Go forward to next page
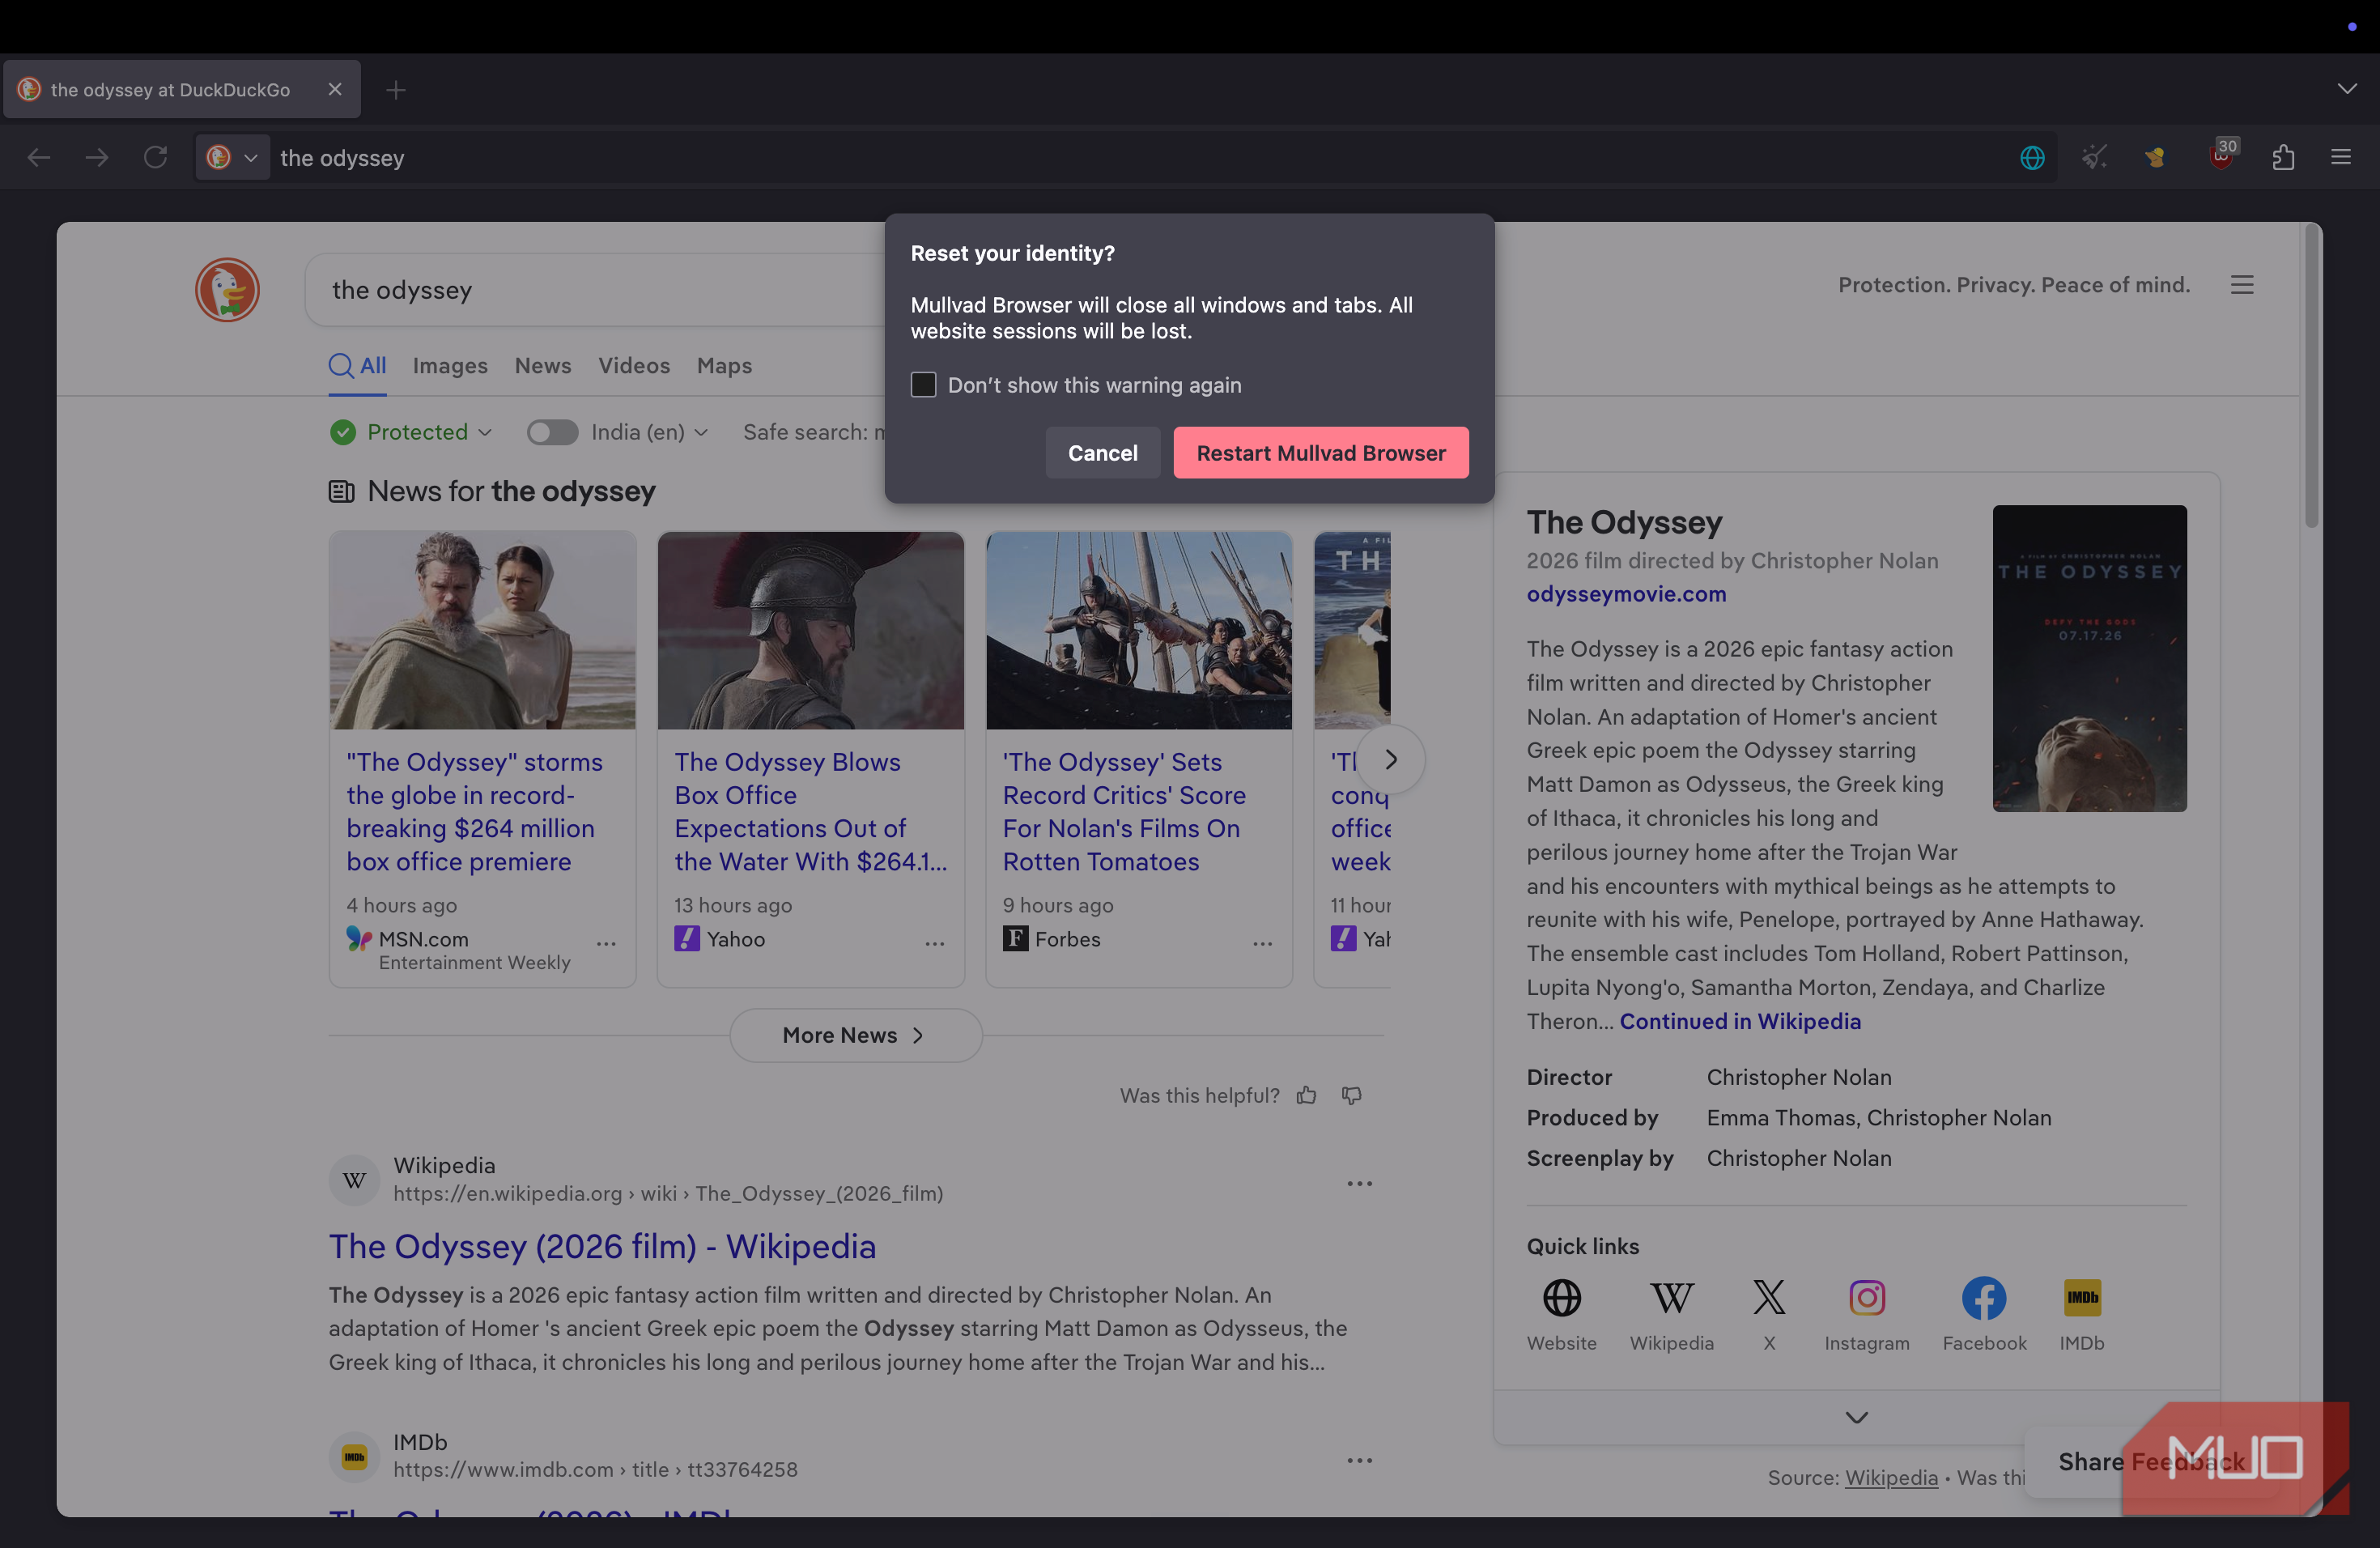 97,158
